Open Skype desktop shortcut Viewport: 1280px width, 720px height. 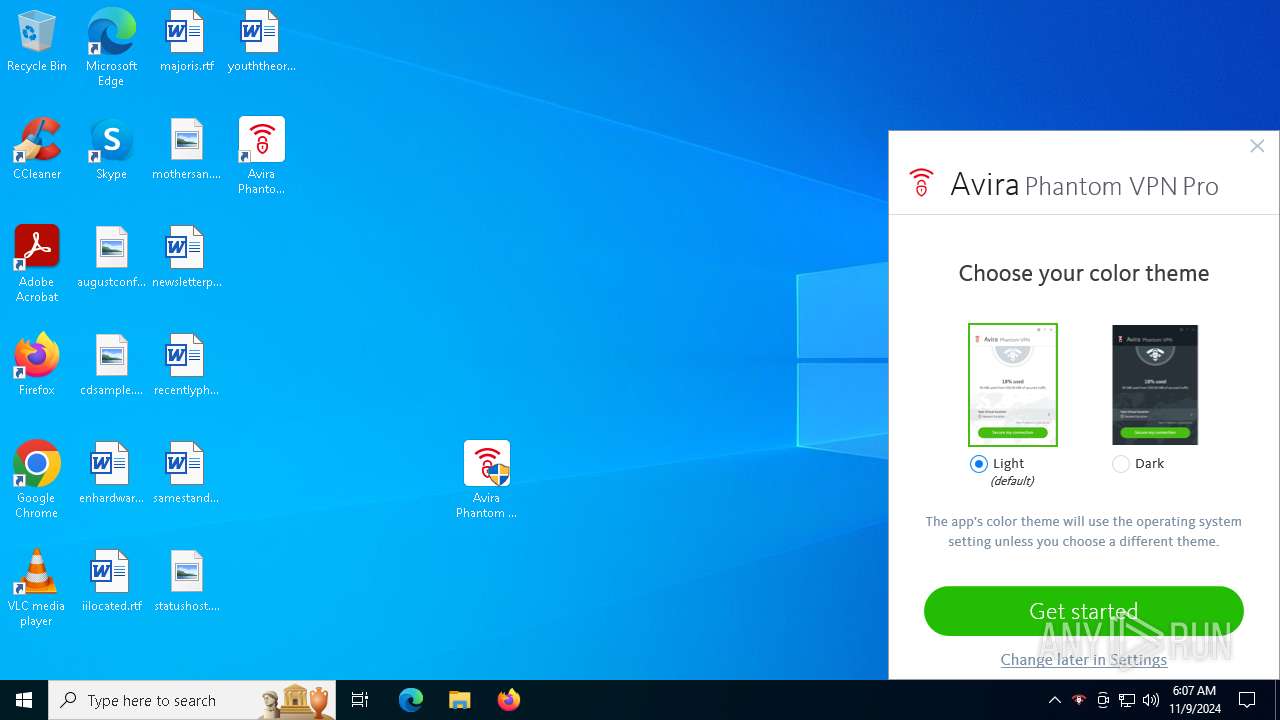[x=111, y=150]
